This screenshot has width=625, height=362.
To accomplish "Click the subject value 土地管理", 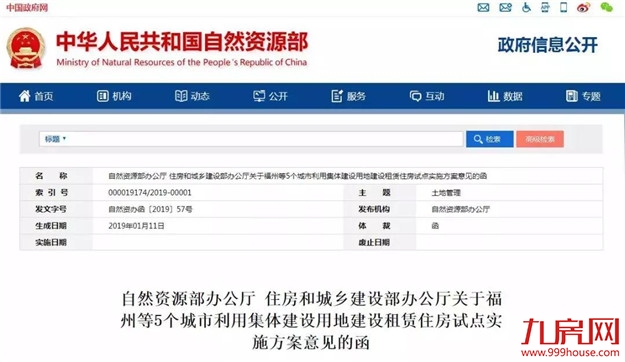I will [x=446, y=193].
